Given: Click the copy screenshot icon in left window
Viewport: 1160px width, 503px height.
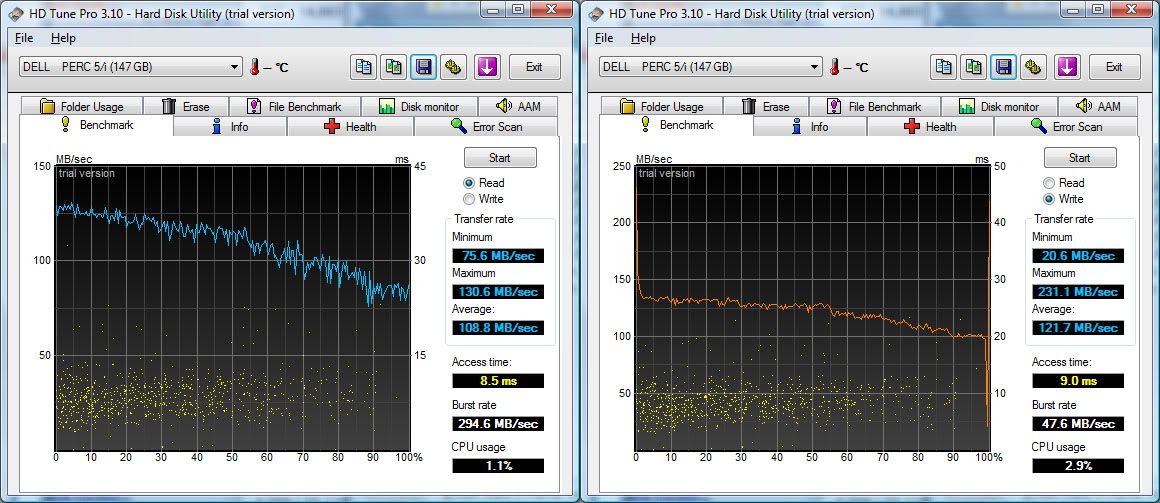Looking at the screenshot, I should coord(394,67).
